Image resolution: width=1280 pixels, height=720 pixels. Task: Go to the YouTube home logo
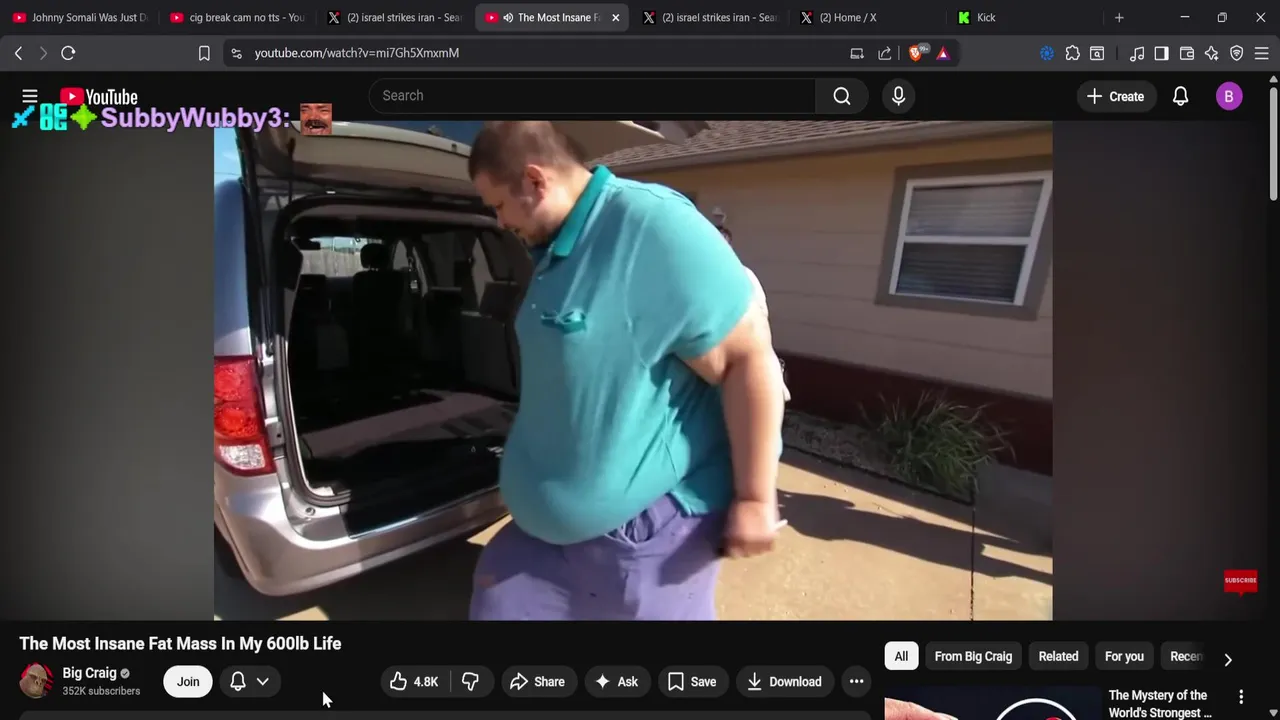[99, 97]
